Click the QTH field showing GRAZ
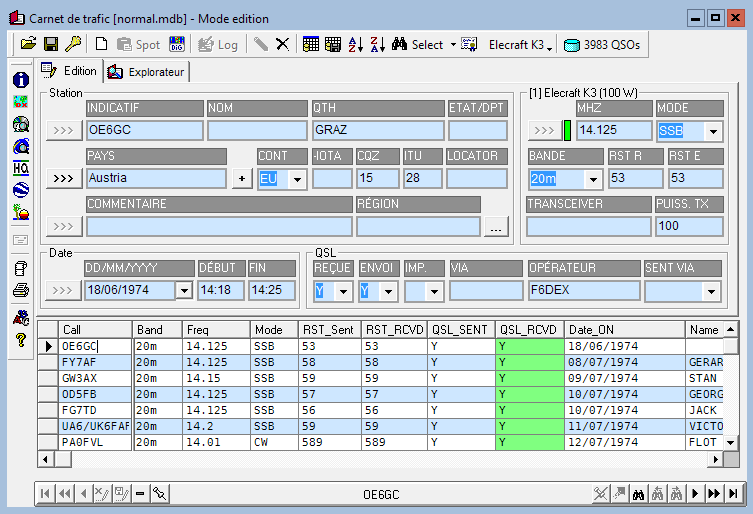 click(x=378, y=130)
